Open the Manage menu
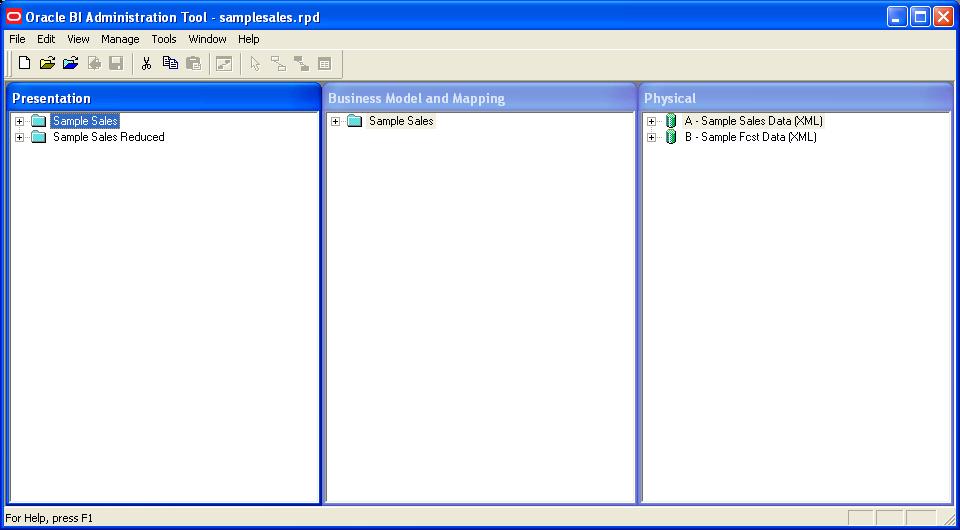The height and width of the screenshot is (530, 960). tap(120, 39)
